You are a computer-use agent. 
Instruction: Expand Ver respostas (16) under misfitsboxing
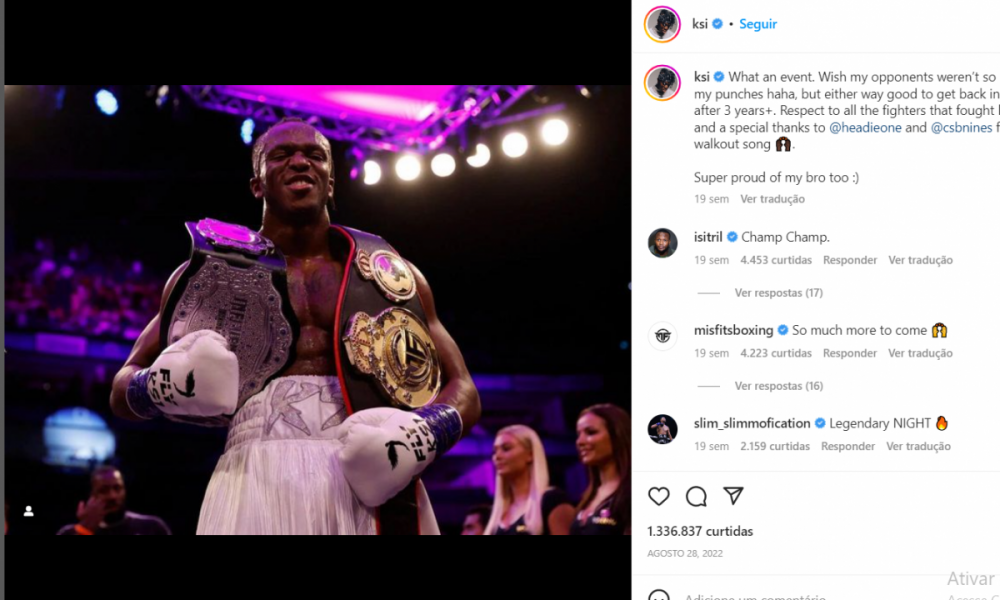778,386
